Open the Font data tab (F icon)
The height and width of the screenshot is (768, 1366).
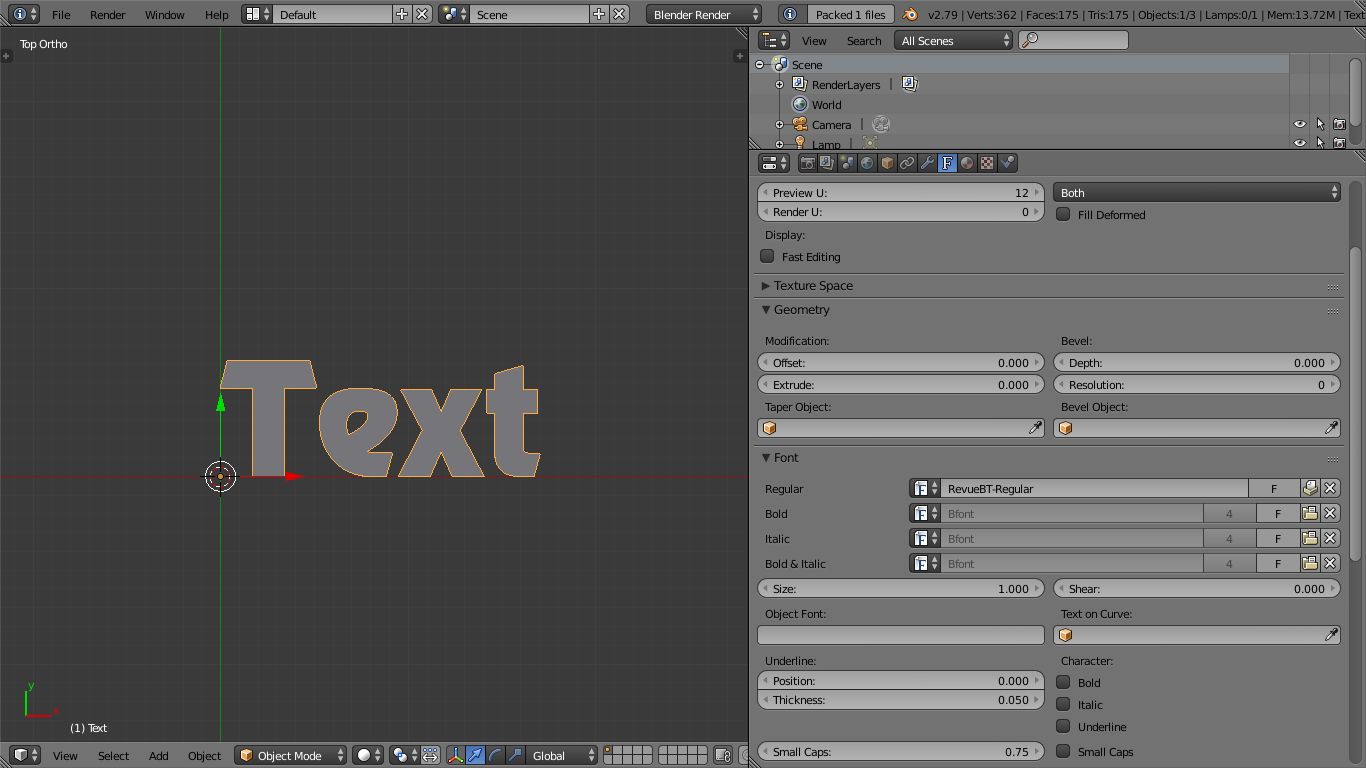[948, 163]
